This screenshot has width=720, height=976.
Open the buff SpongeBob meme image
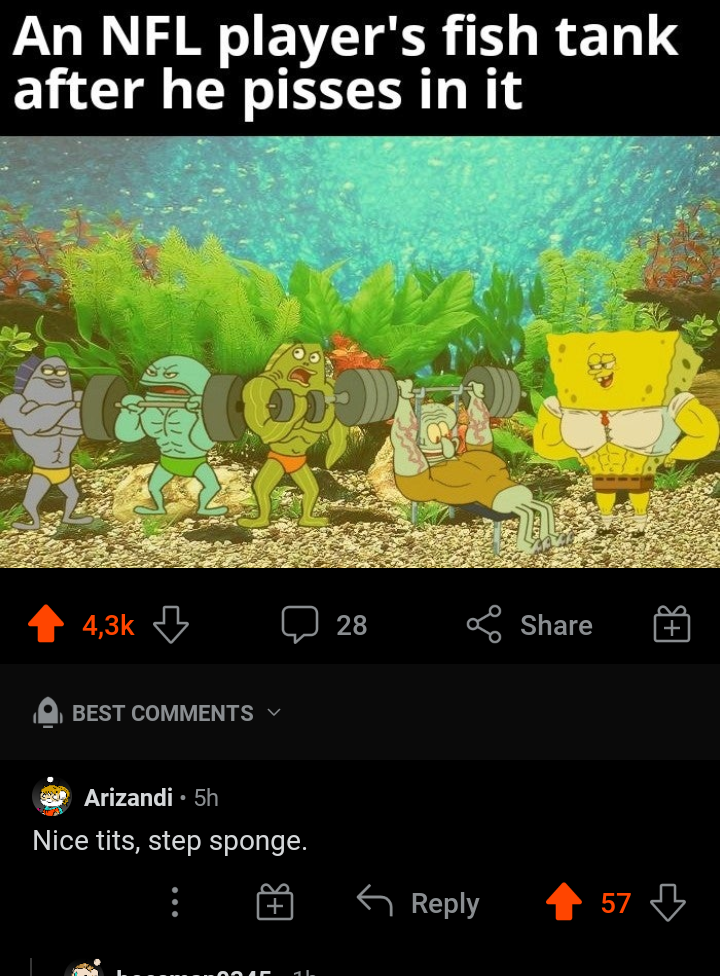[360, 352]
